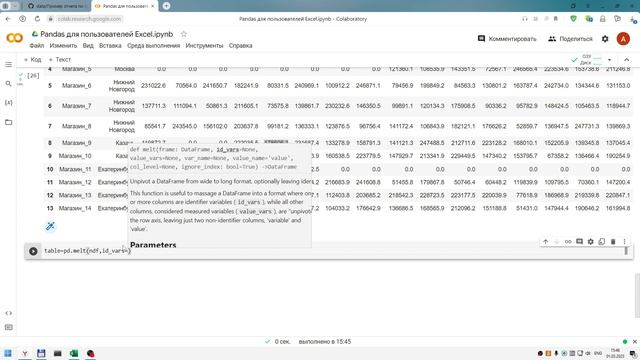This screenshot has height=360, width=640.
Task: Click the notebook title Pandas для пользователей Excel.ipynb
Action: pyautogui.click(x=107, y=34)
